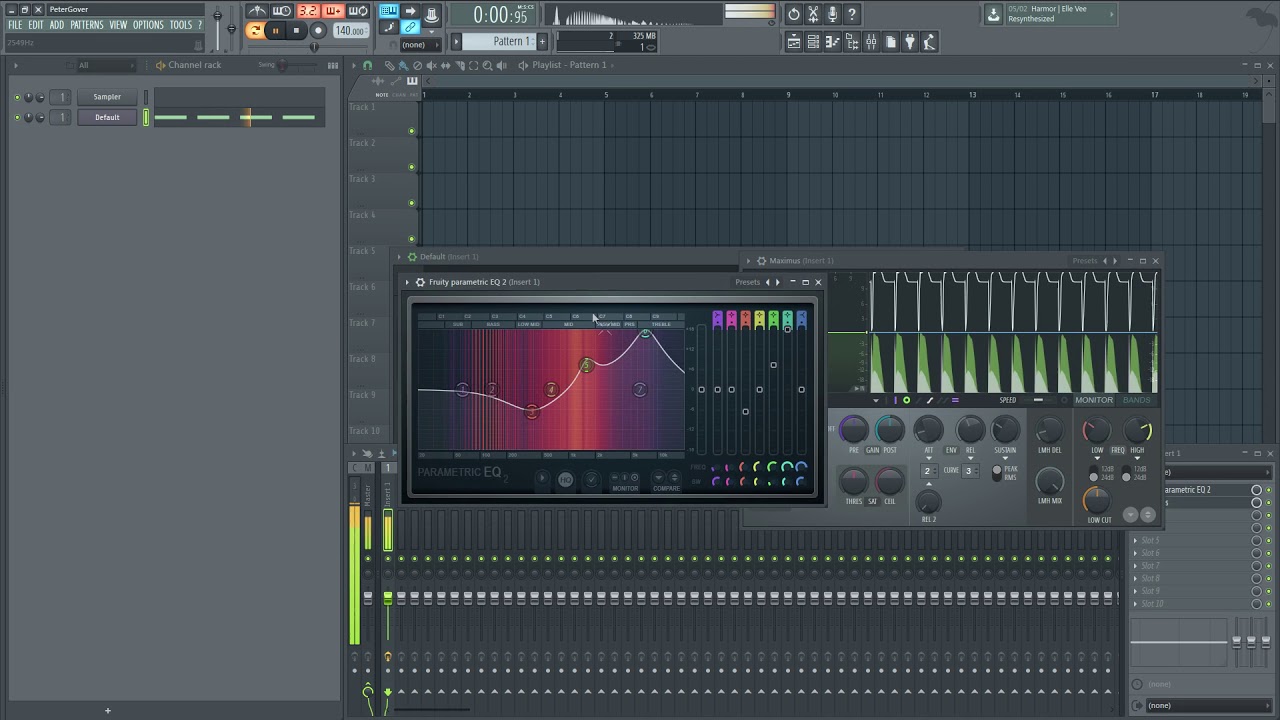This screenshot has width=1280, height=720.
Task: Open the OPTIONS menu
Action: (x=148, y=25)
